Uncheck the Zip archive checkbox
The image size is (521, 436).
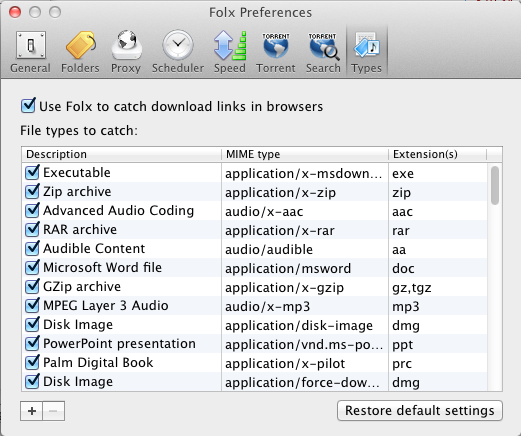click(x=32, y=191)
